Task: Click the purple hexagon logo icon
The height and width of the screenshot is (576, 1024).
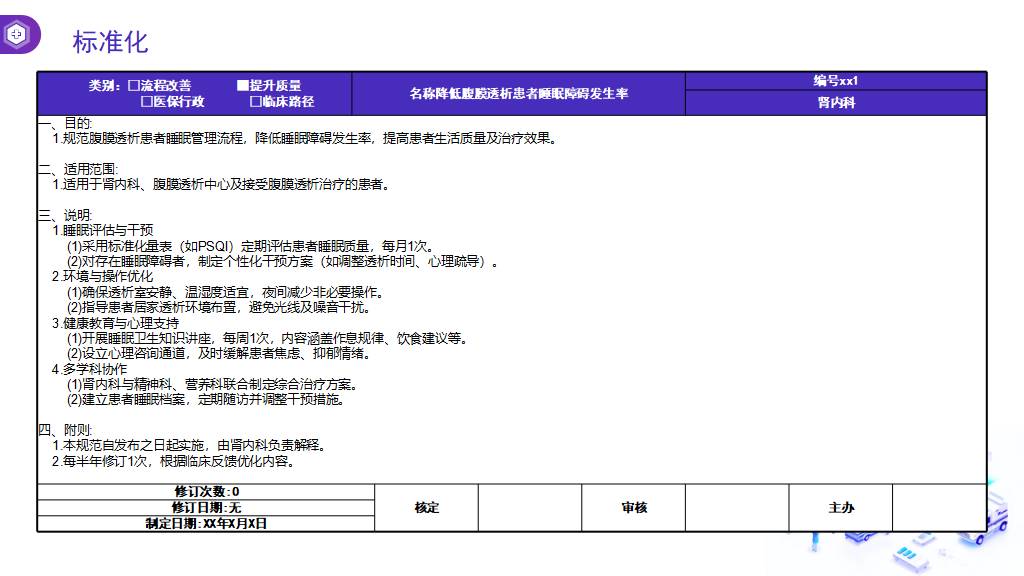Action: point(17,35)
